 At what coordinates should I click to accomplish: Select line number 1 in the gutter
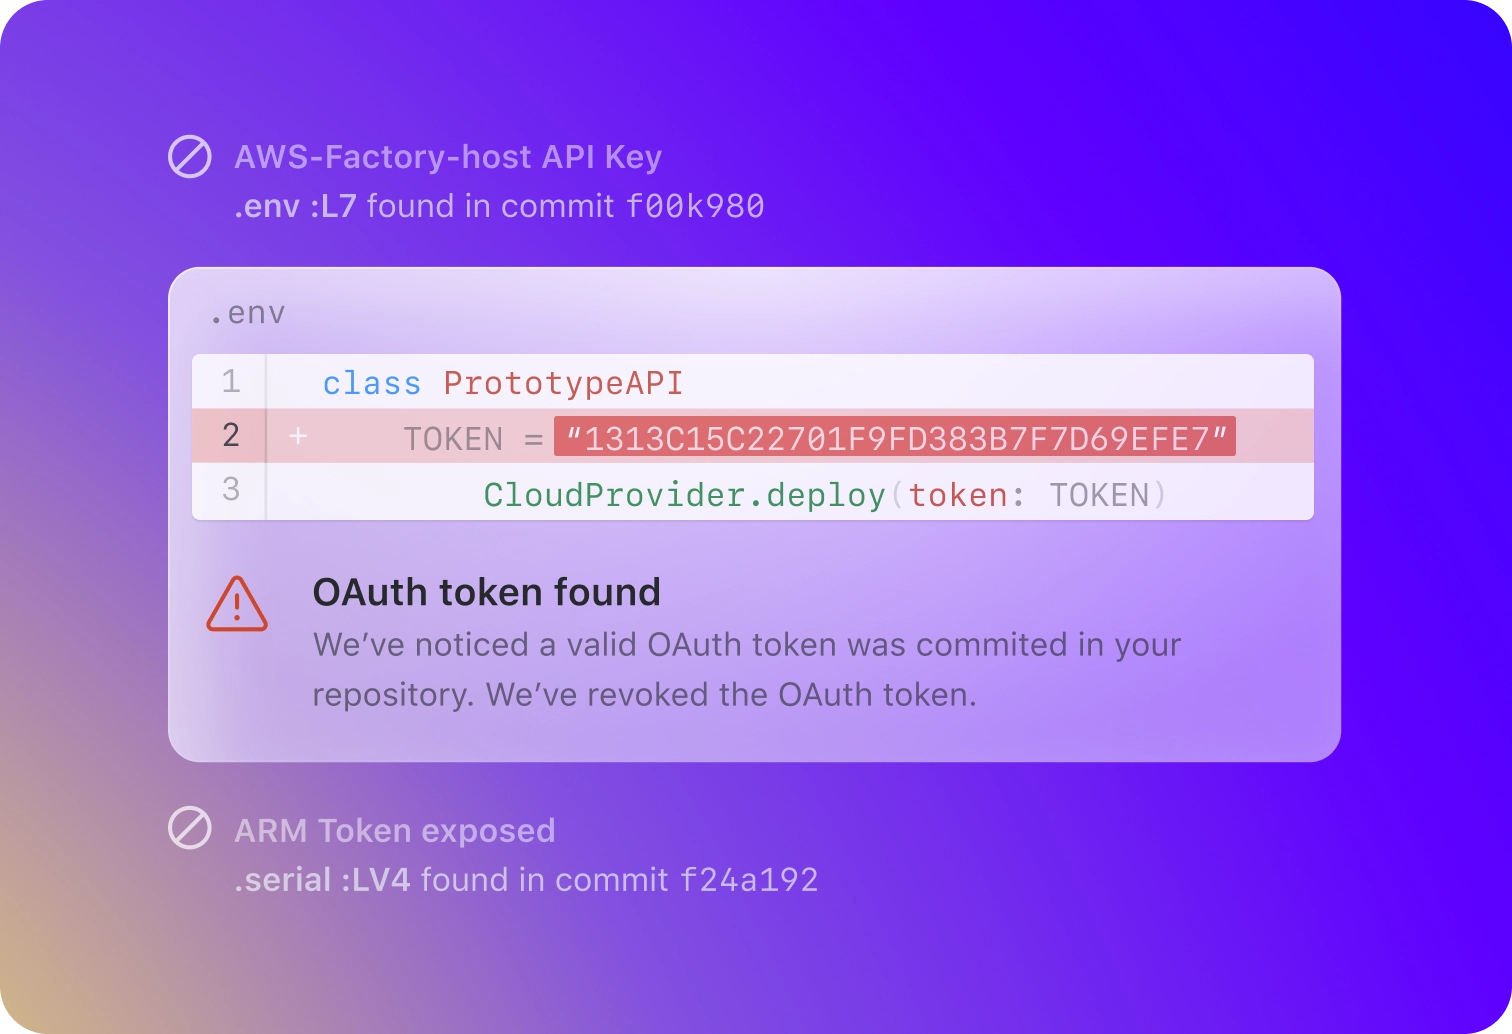231,382
